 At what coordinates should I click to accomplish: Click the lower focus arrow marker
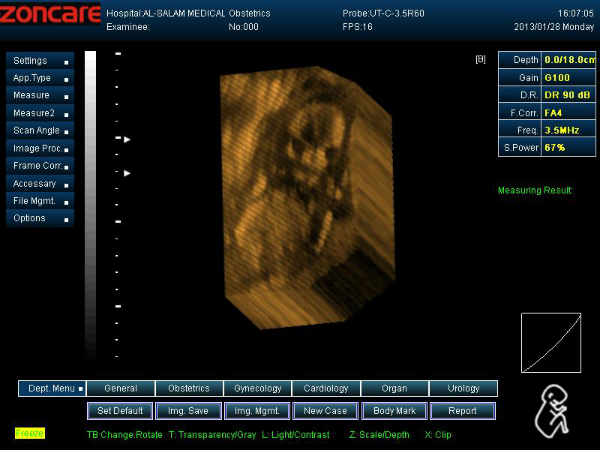127,173
